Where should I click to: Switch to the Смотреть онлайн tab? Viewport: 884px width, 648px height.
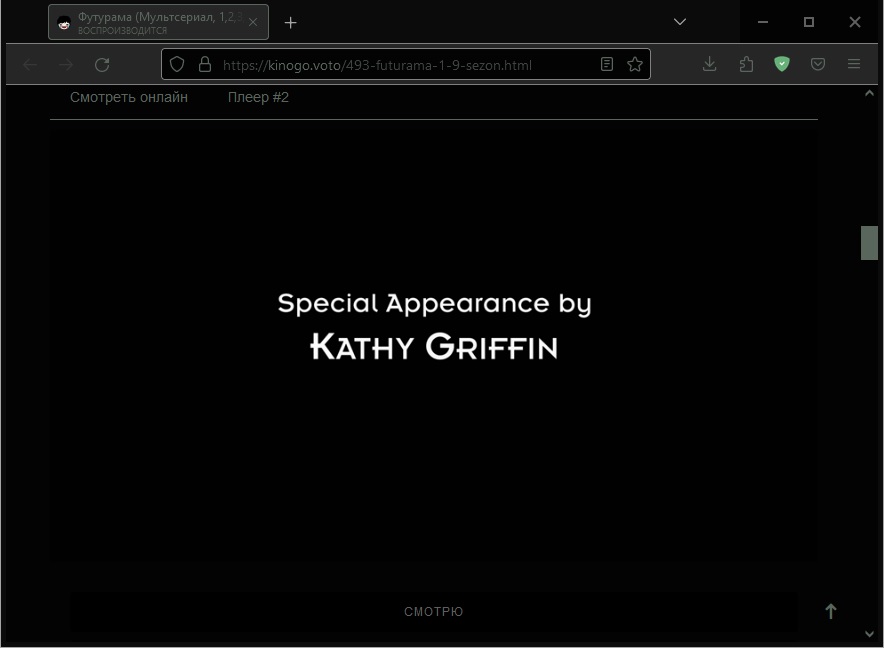(129, 98)
